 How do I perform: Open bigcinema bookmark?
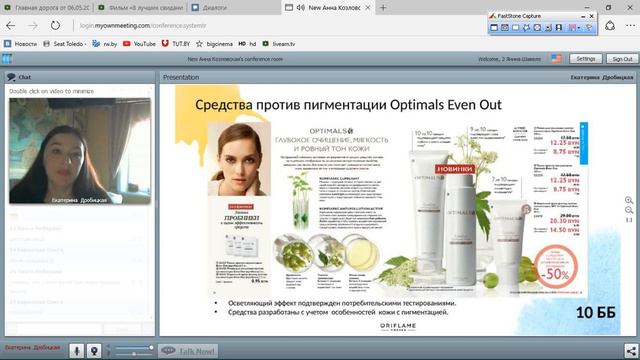(x=214, y=44)
